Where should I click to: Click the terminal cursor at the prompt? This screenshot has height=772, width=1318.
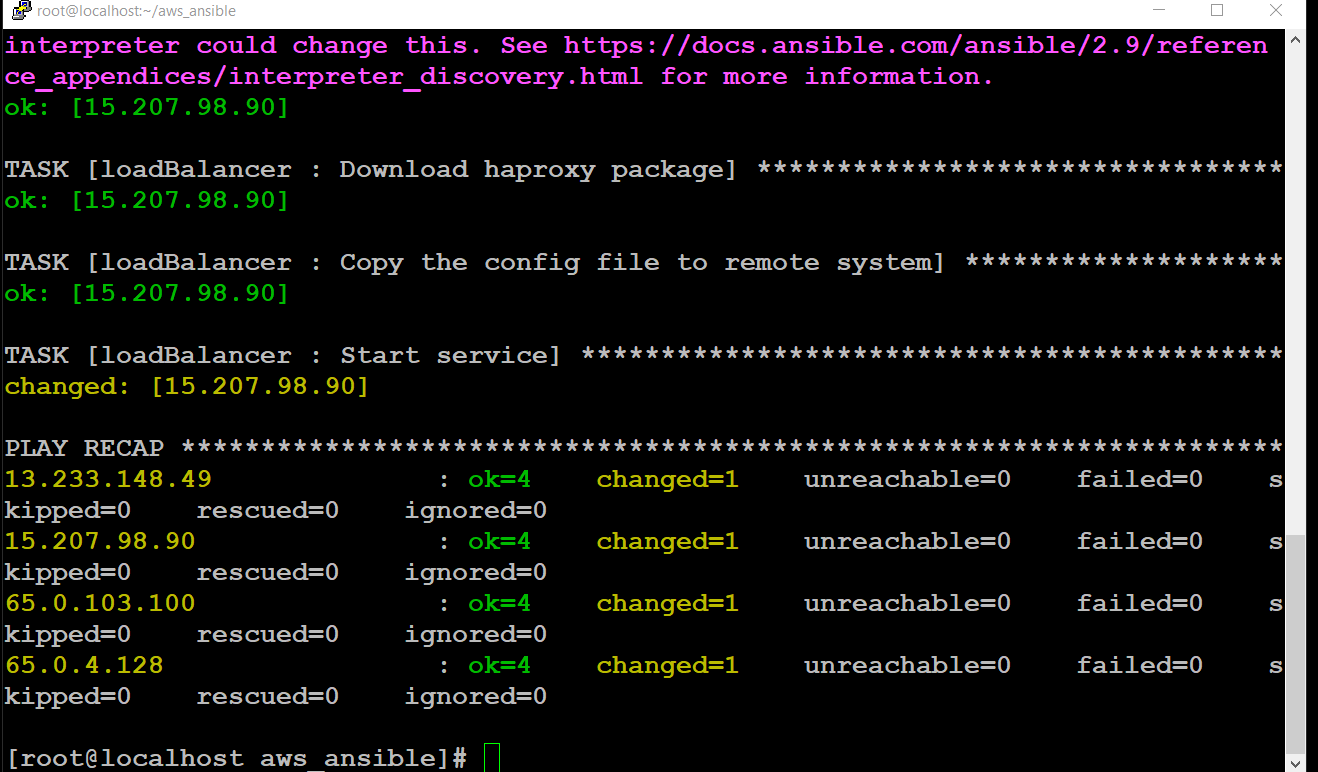point(489,757)
